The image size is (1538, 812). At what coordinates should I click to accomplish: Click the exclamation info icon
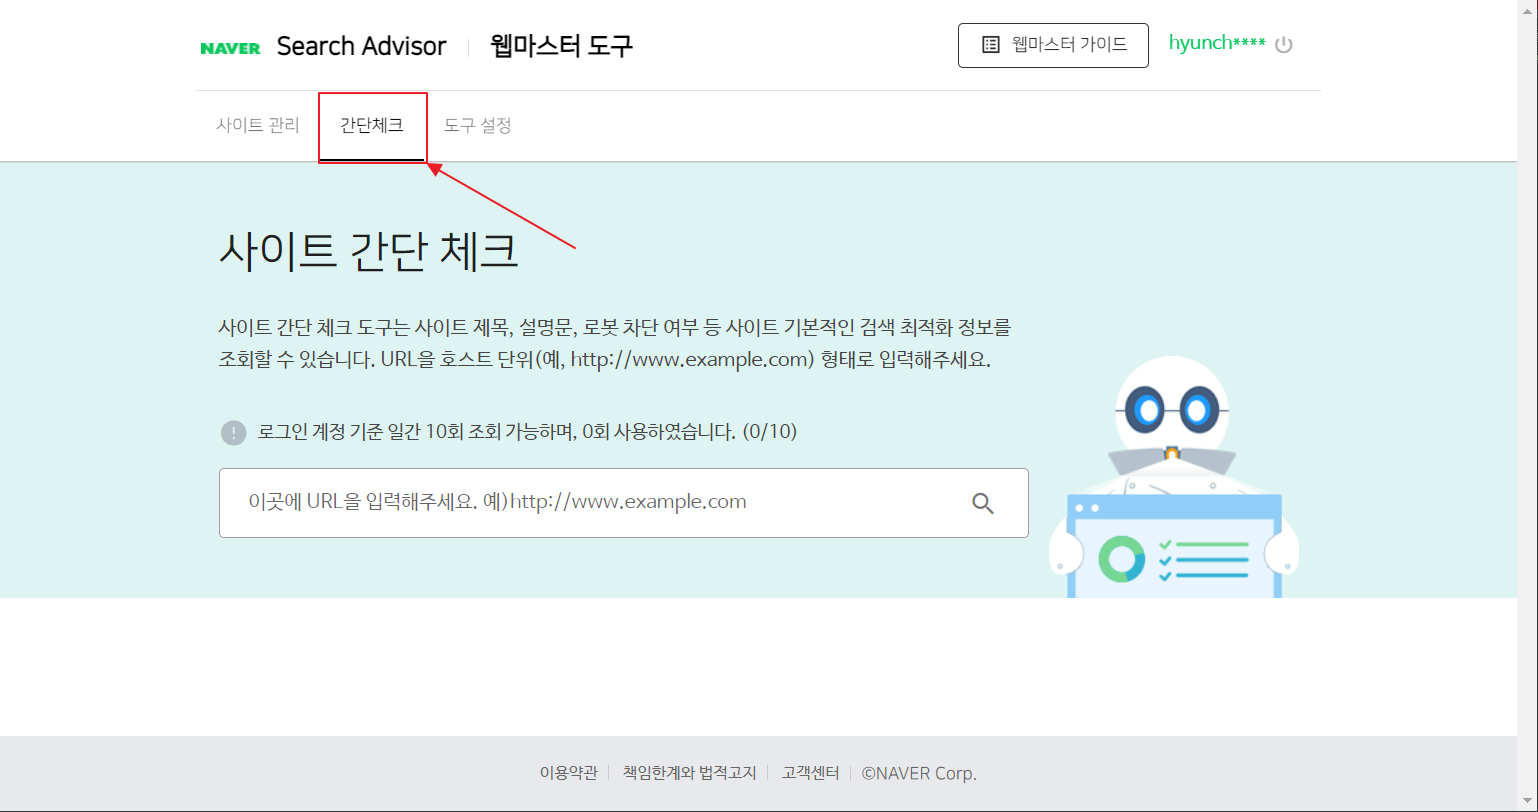pos(233,433)
